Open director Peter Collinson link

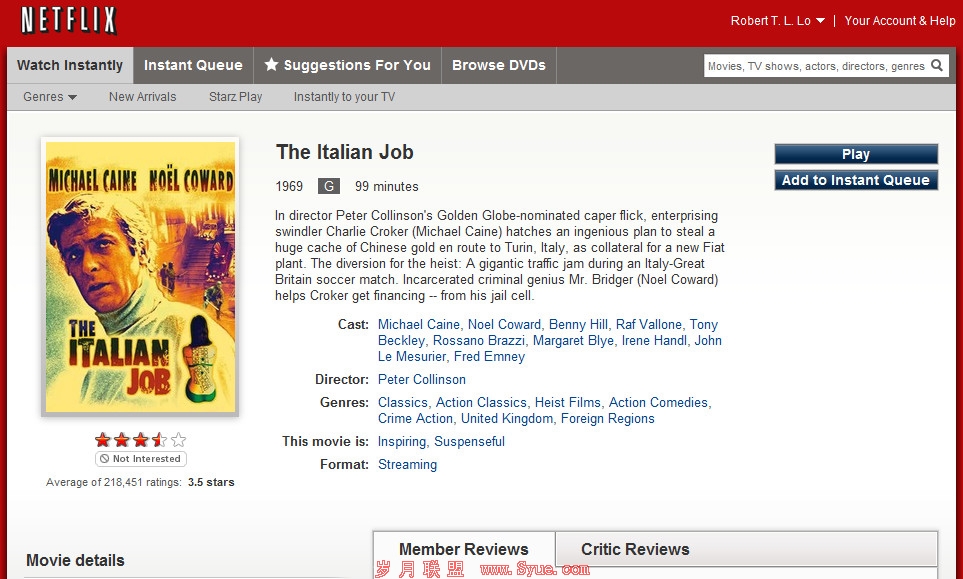click(422, 379)
